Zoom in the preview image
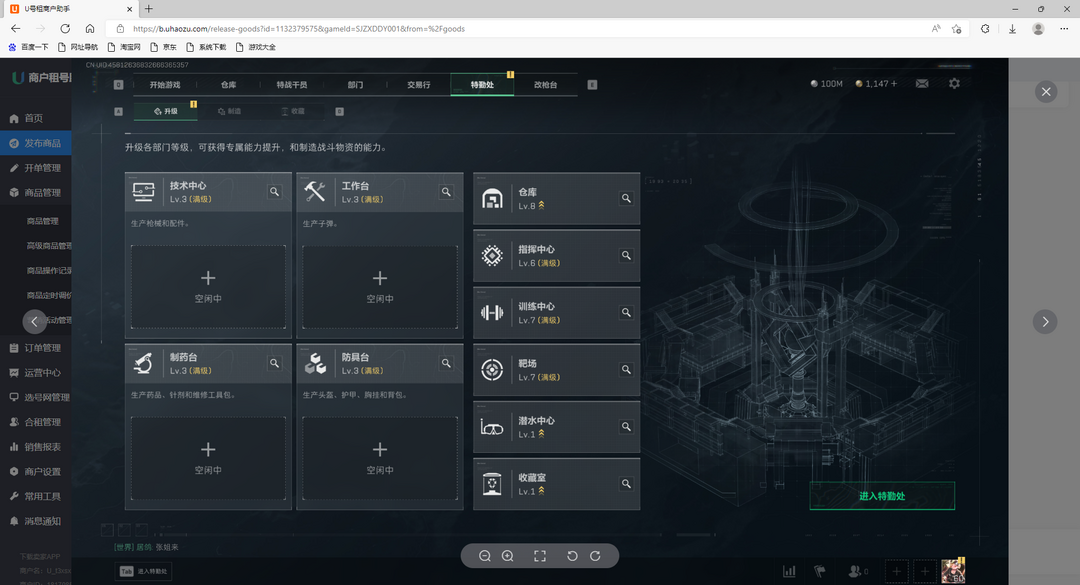 click(x=507, y=556)
